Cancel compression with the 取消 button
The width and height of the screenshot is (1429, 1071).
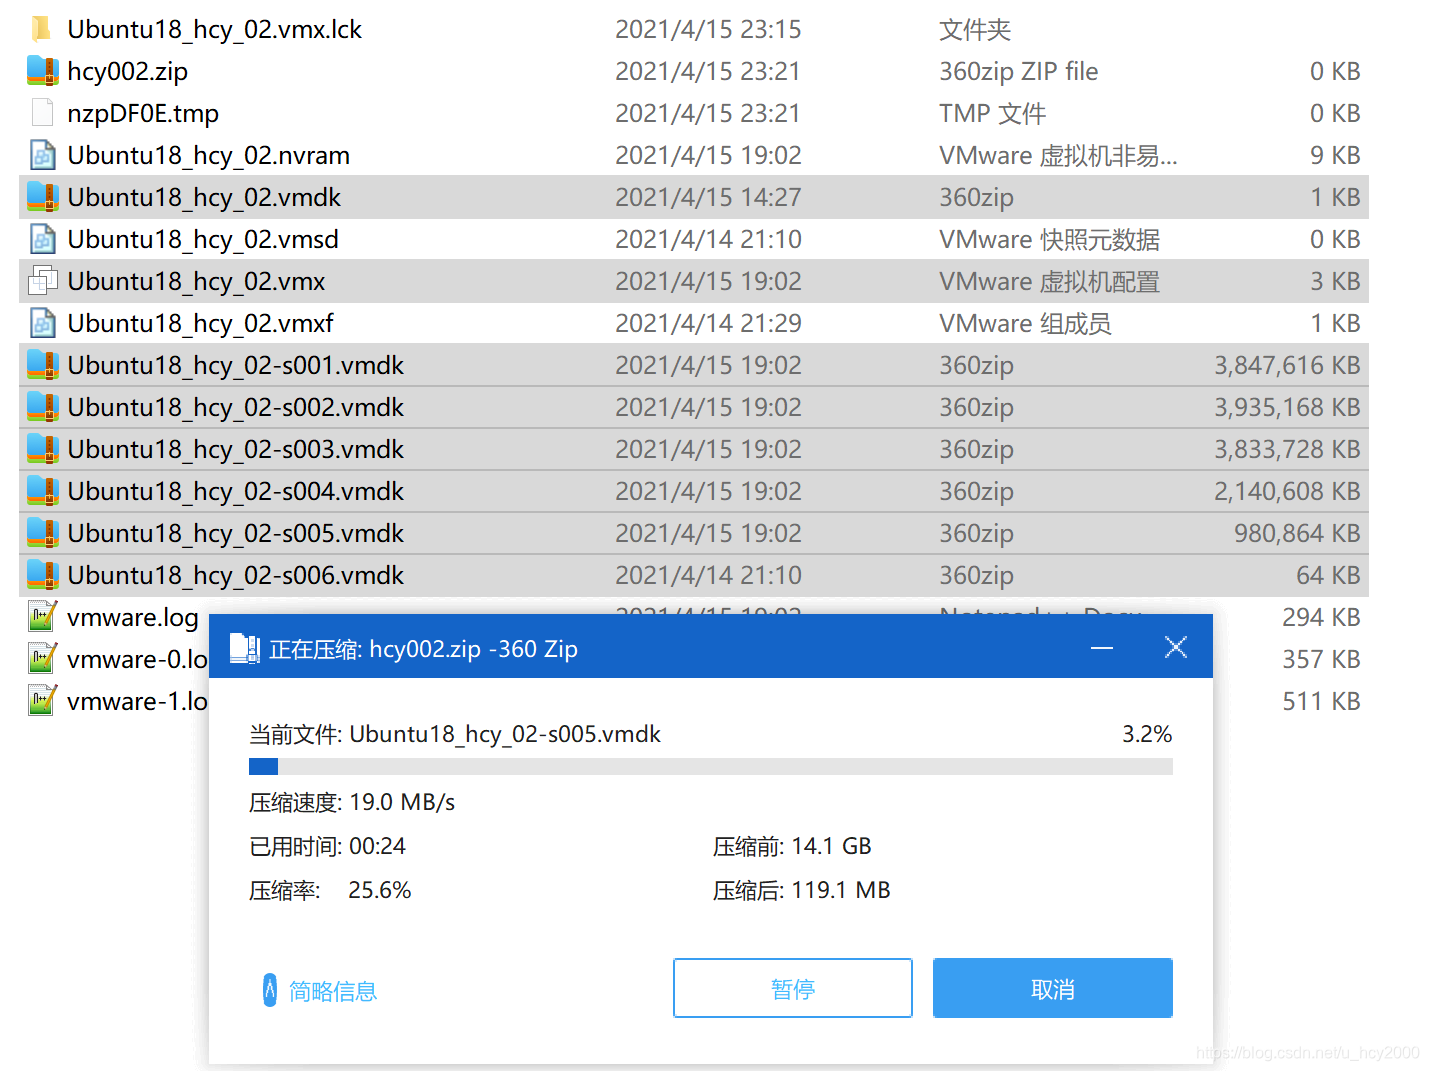pyautogui.click(x=1053, y=988)
